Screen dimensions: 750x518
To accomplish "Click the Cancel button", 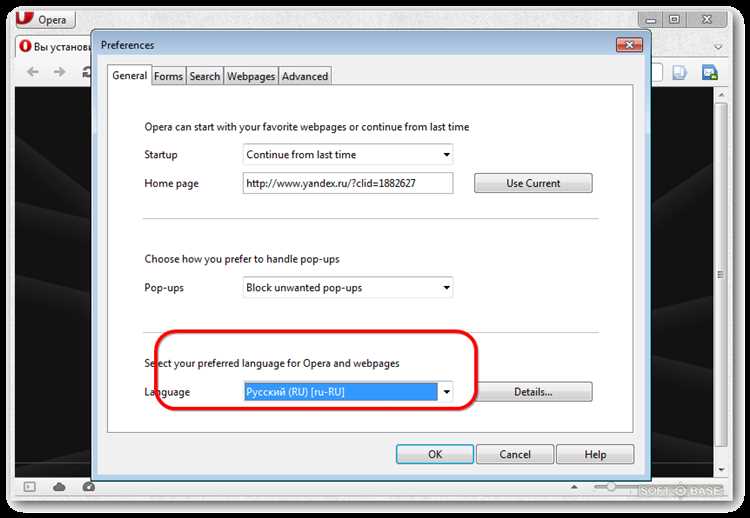I will (515, 454).
